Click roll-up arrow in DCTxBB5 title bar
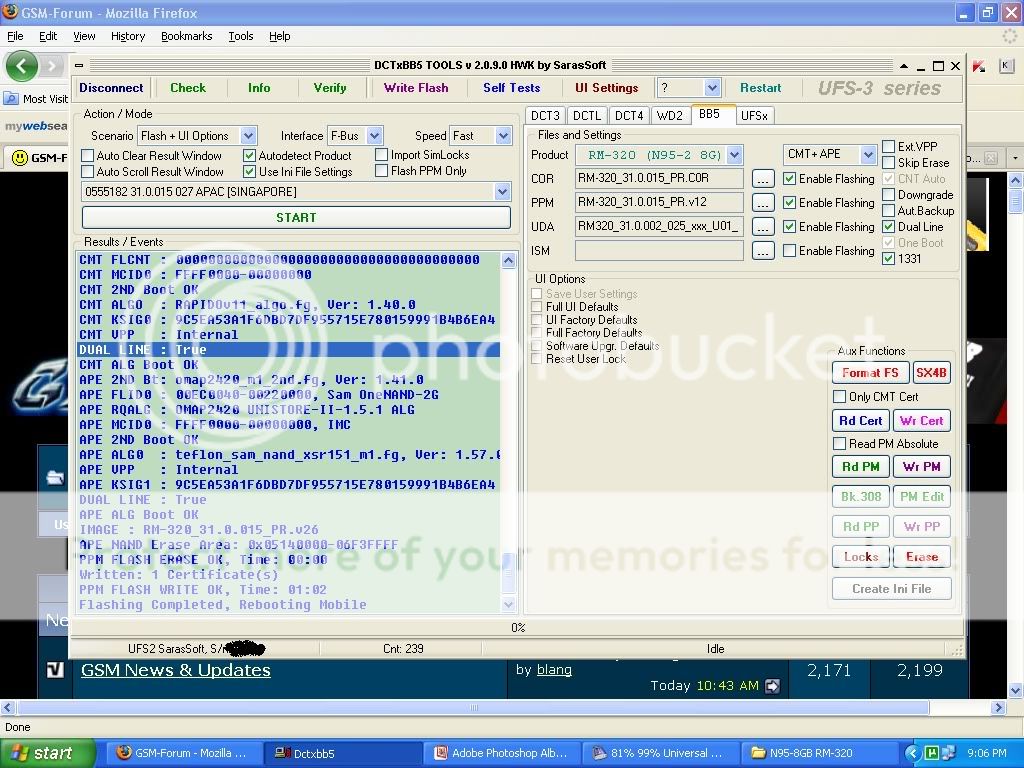Screen dimensions: 1024x768 point(904,66)
